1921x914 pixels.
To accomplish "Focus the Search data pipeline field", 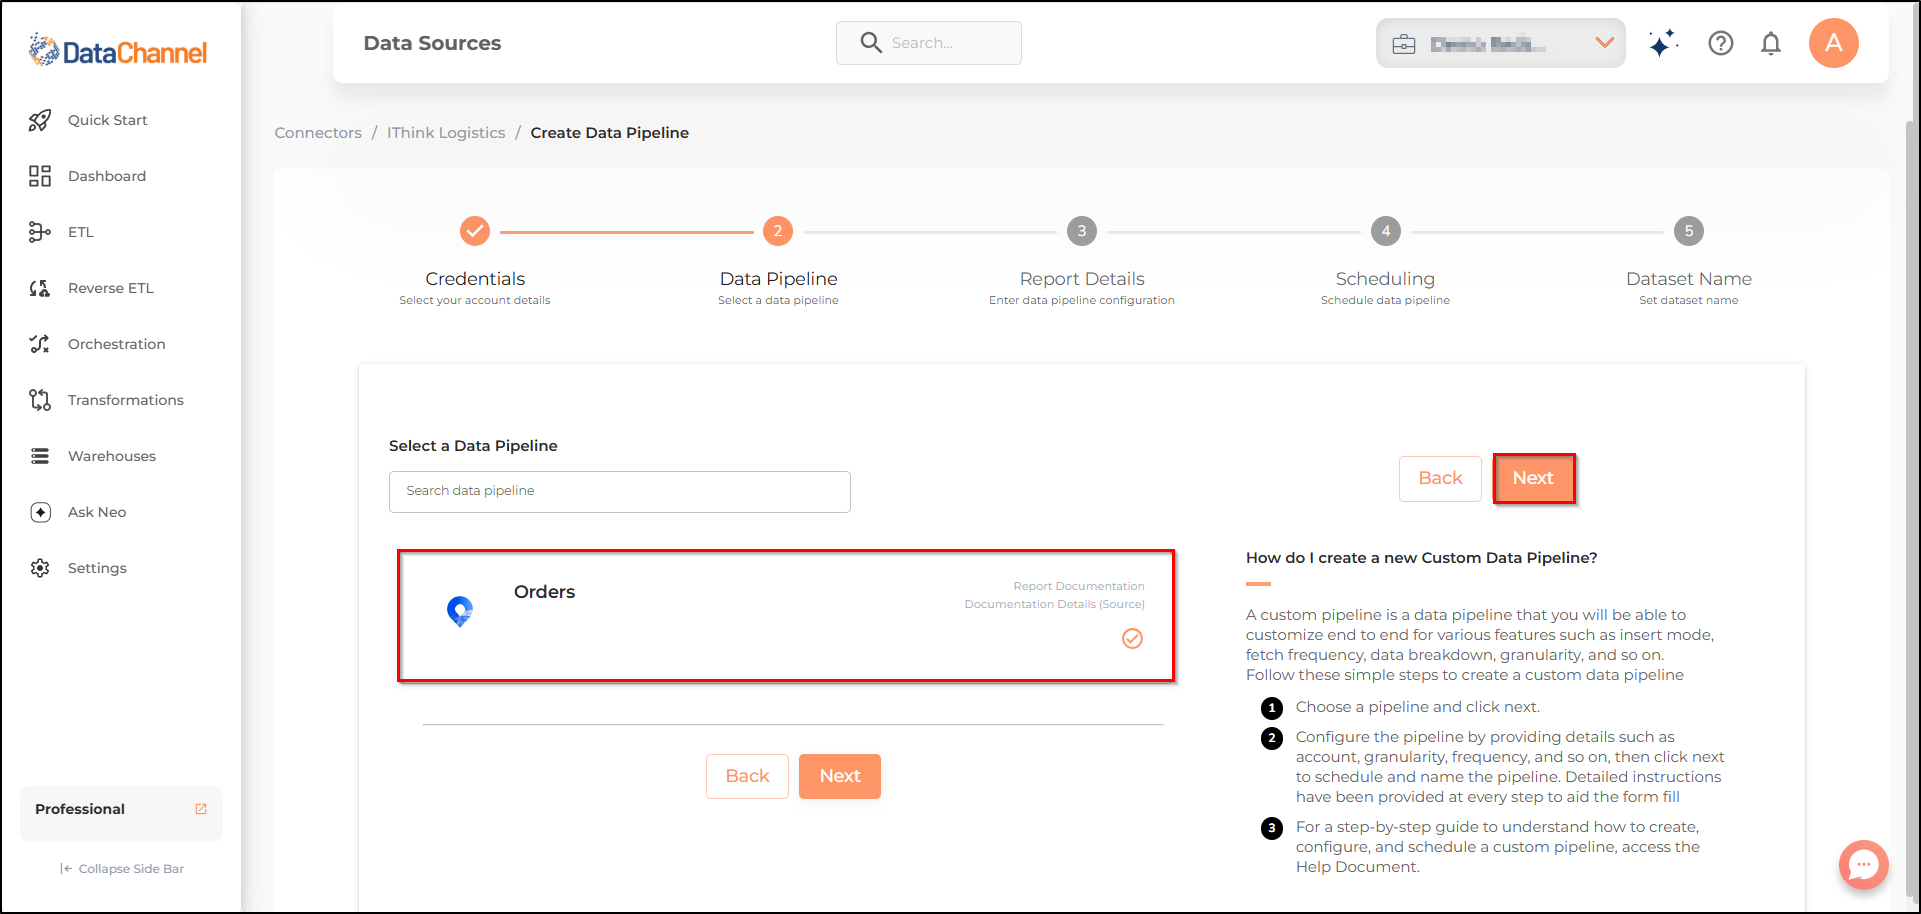I will pyautogui.click(x=620, y=492).
